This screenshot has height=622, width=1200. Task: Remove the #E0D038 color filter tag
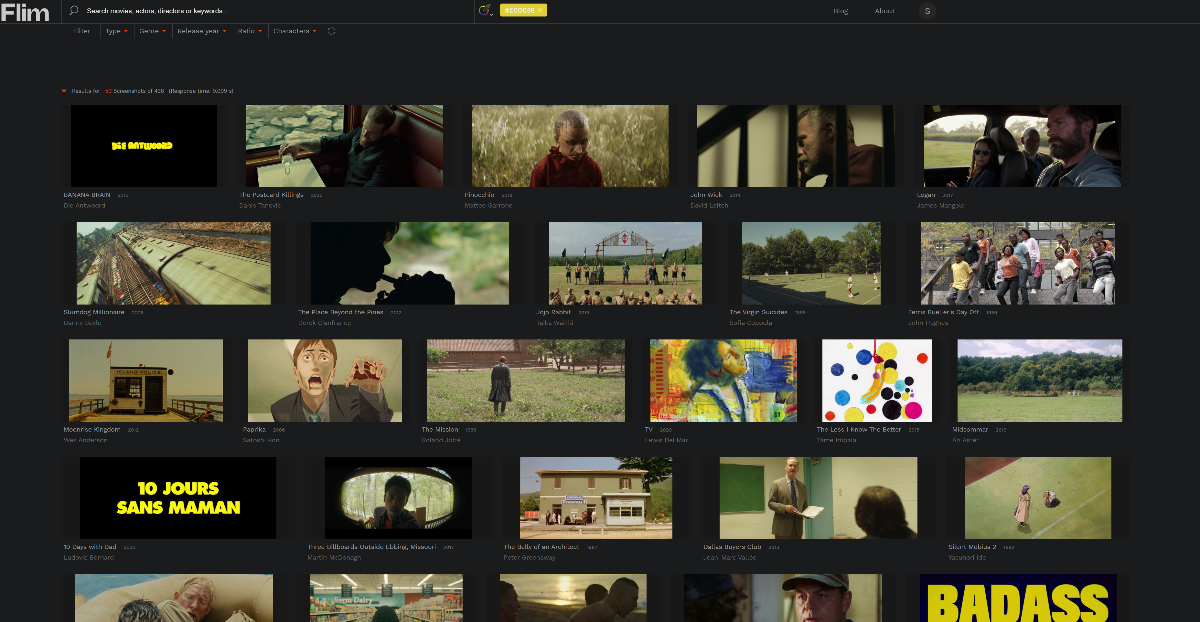[540, 10]
